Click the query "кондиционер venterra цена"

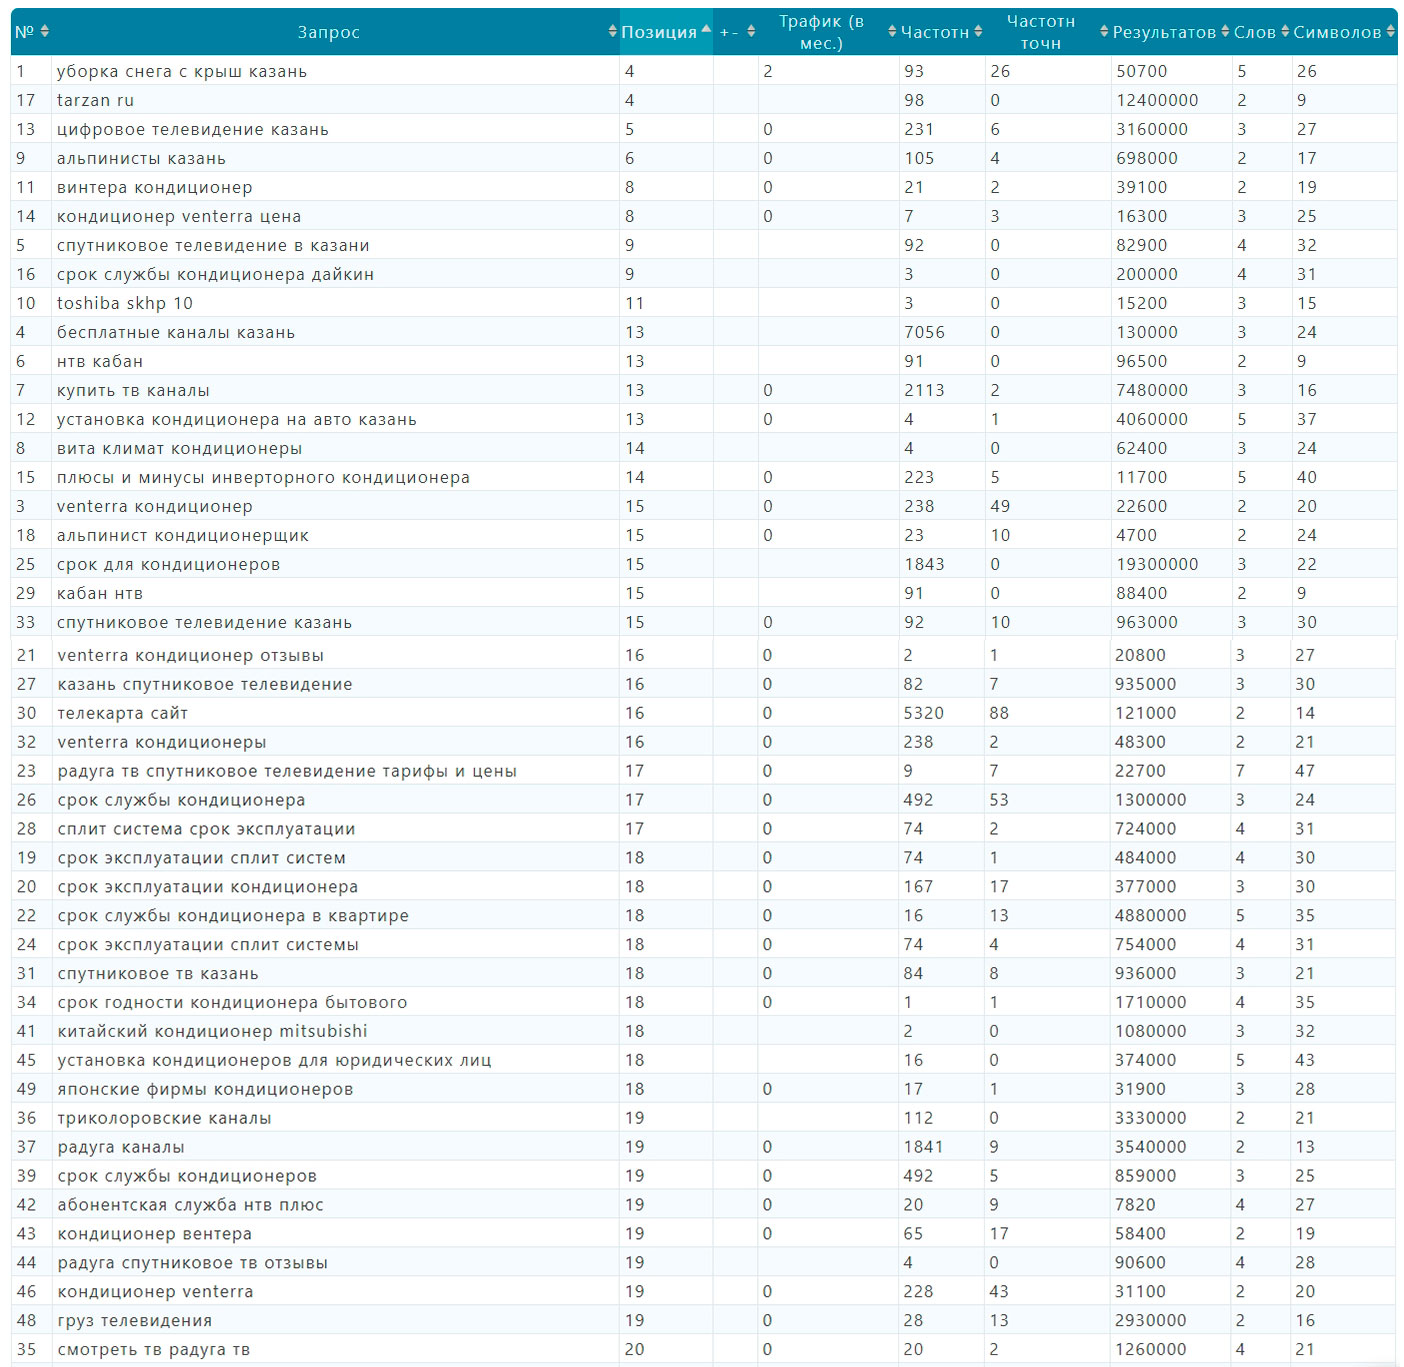179,216
